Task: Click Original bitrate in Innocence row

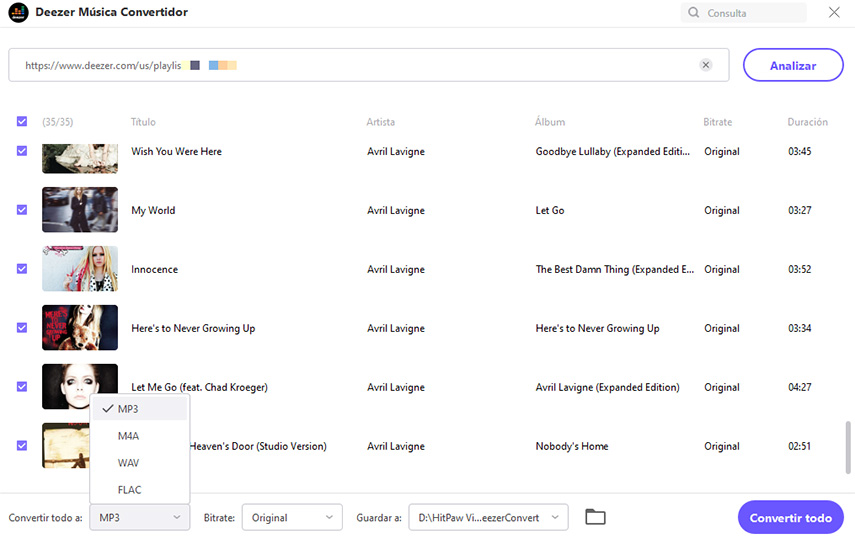Action: coord(721,269)
